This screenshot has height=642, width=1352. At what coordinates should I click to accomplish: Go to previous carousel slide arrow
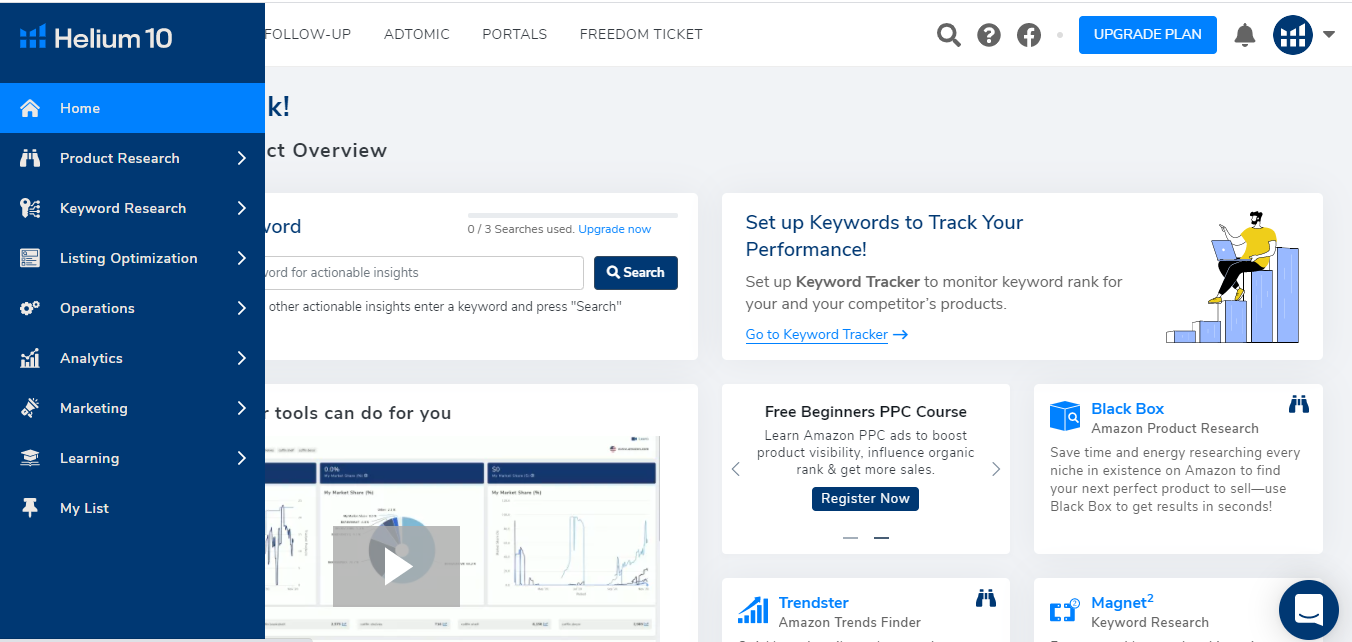pos(736,469)
